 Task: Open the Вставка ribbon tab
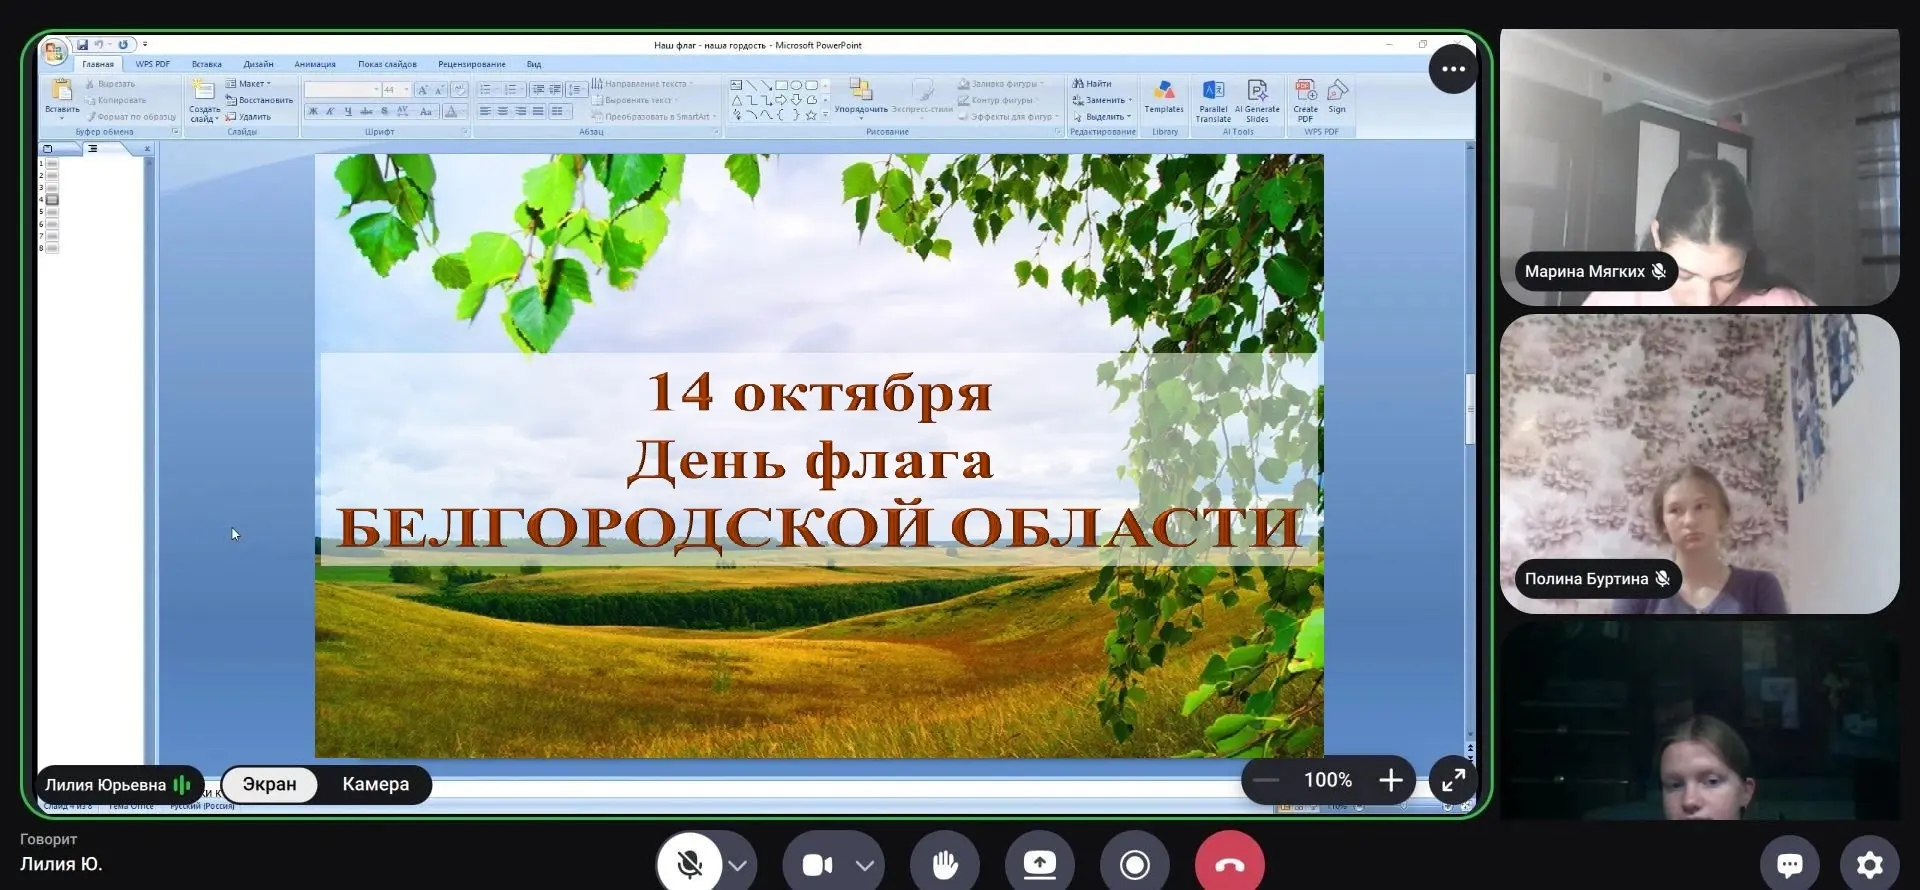click(207, 64)
